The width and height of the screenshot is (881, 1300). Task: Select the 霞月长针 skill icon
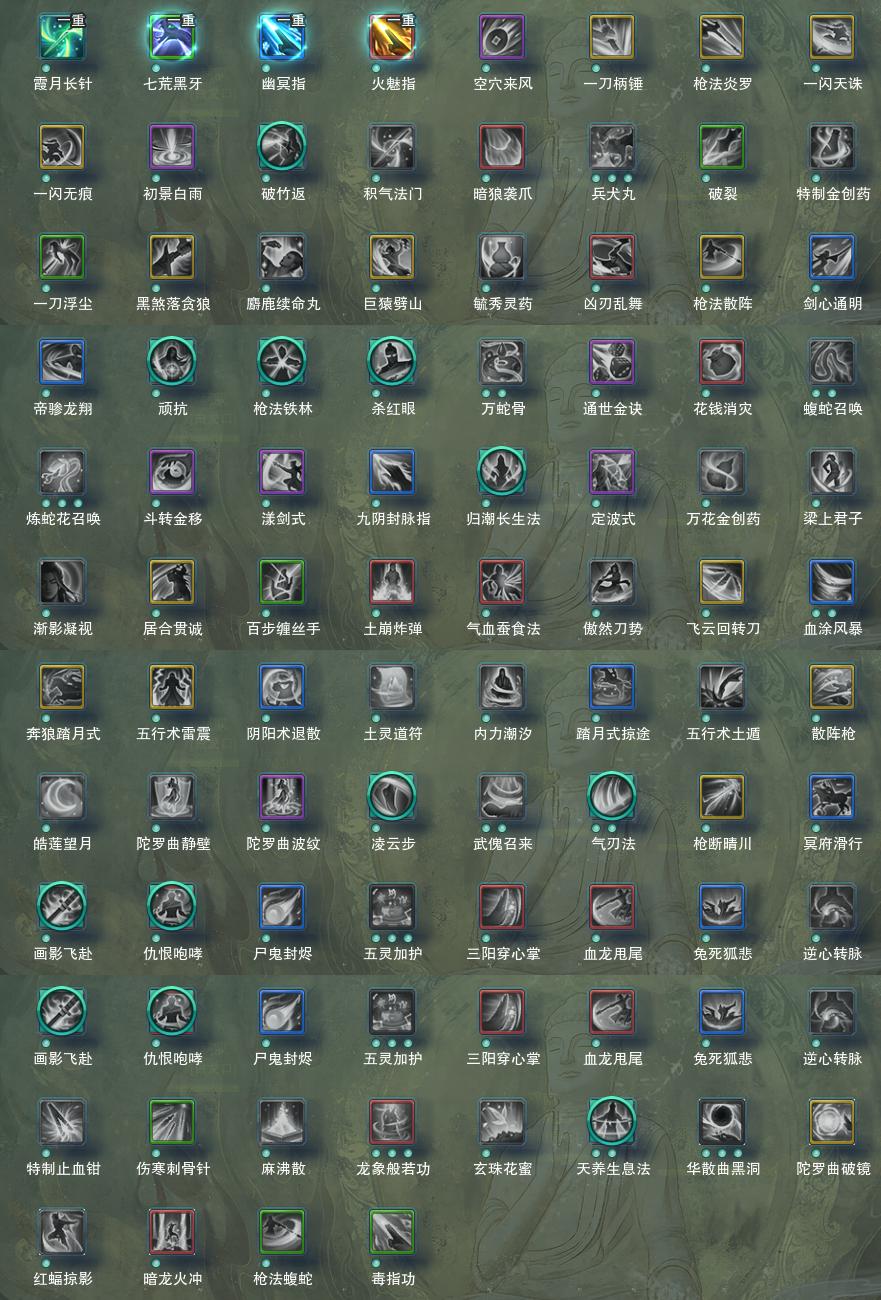pos(62,37)
